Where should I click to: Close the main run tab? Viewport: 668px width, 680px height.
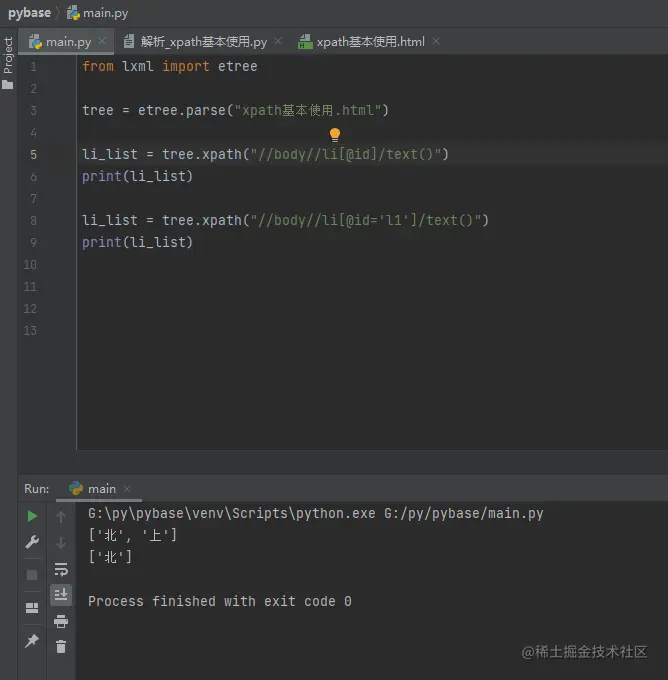(127, 489)
